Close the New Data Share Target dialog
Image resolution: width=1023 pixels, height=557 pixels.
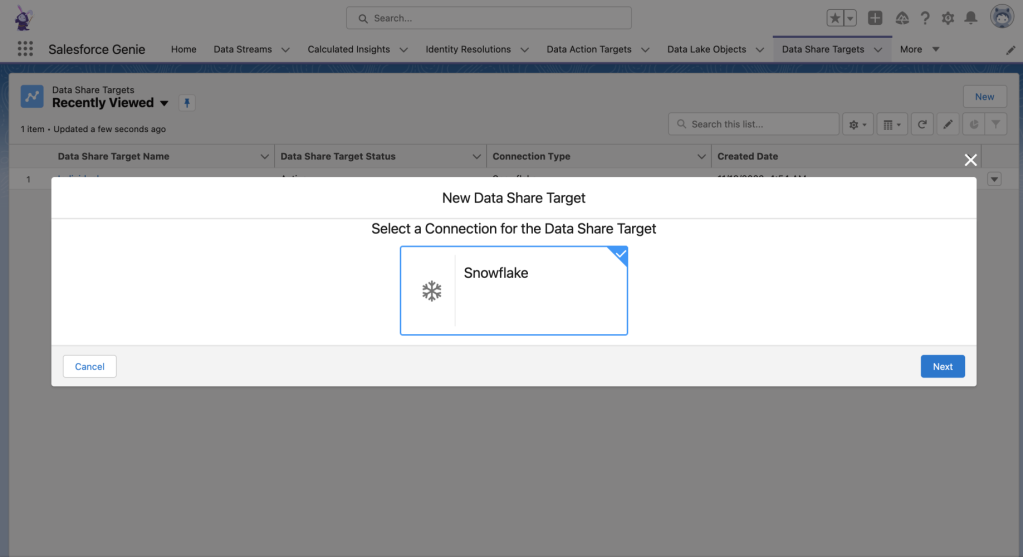[971, 160]
